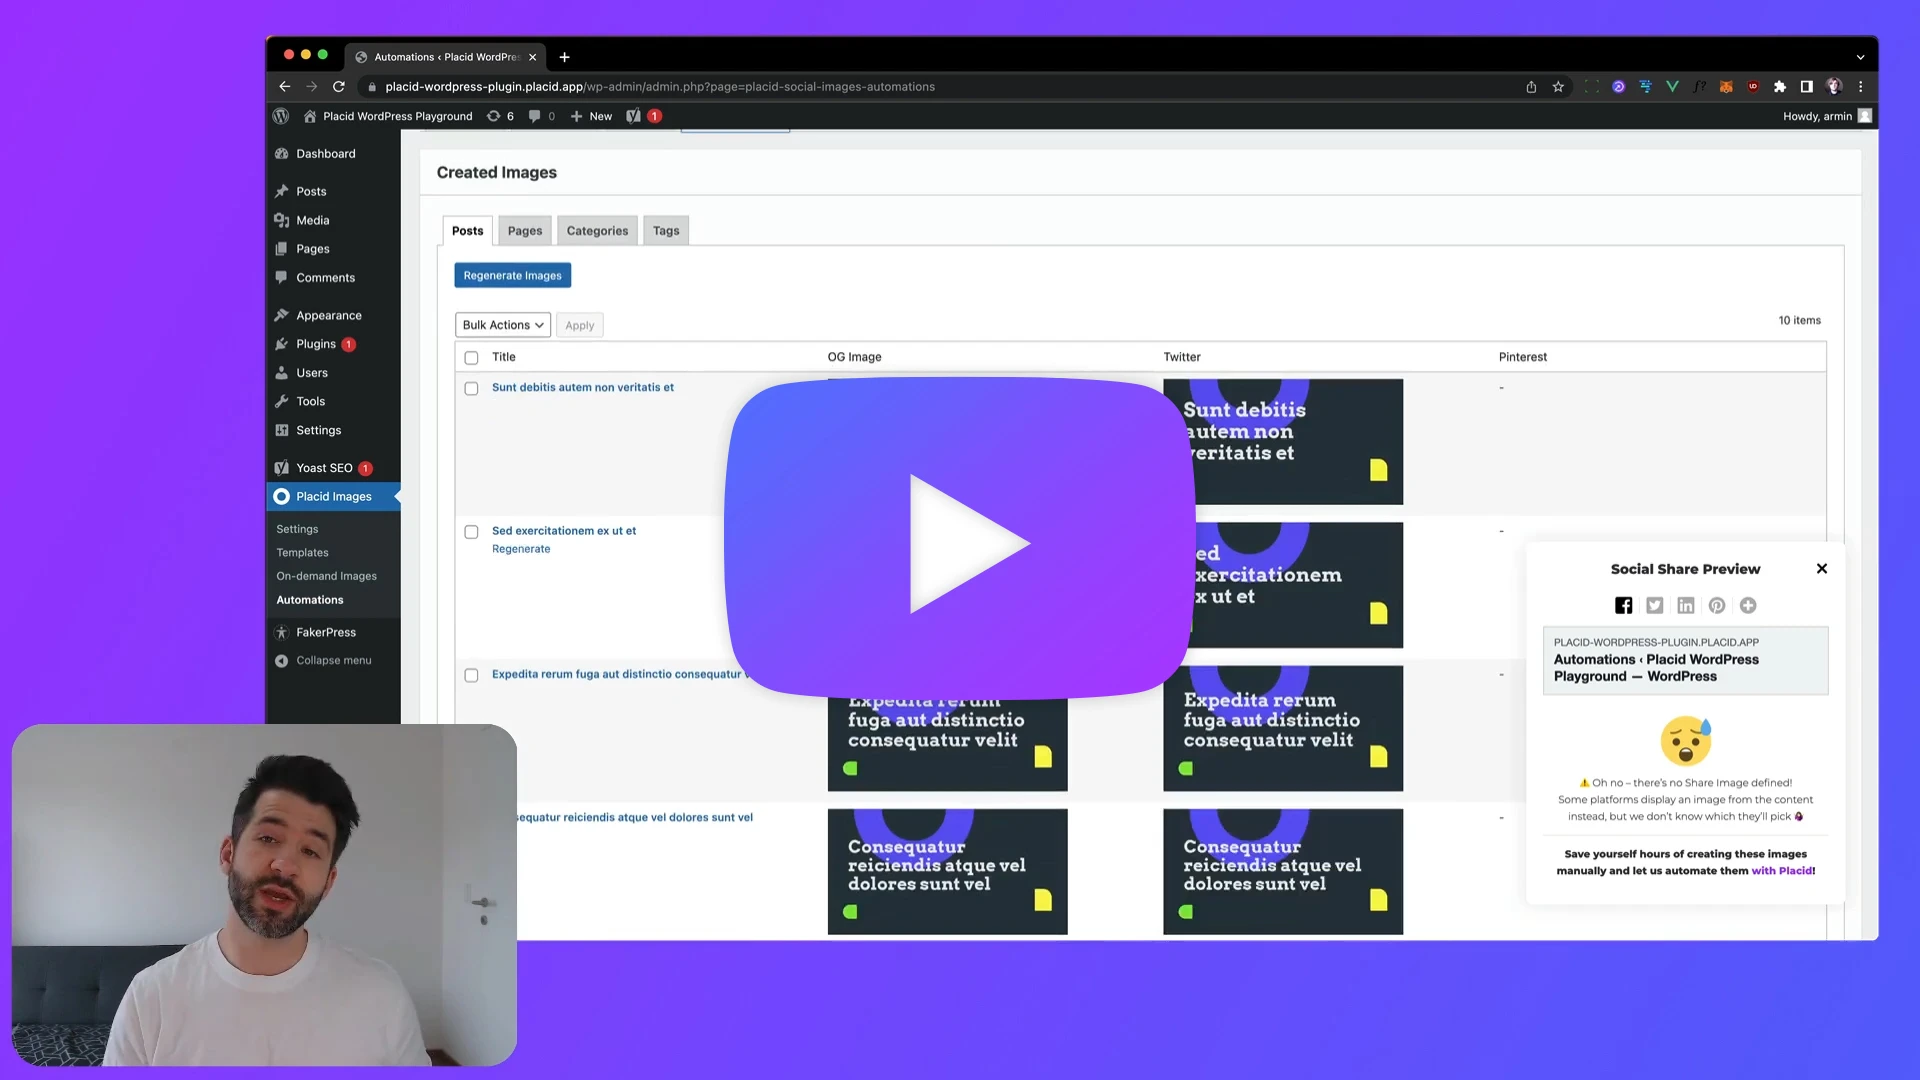This screenshot has height=1080, width=1920.
Task: Close the Social Share Preview panel
Action: pos(1822,568)
